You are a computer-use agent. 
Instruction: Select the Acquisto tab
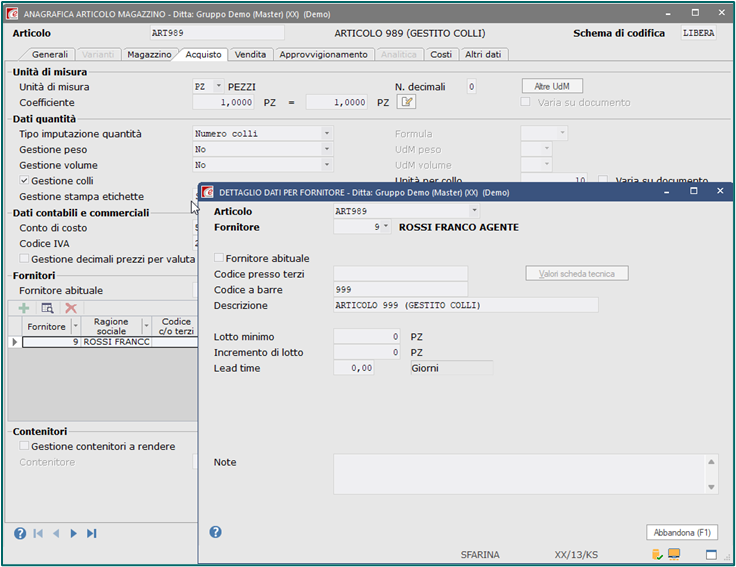coord(203,54)
